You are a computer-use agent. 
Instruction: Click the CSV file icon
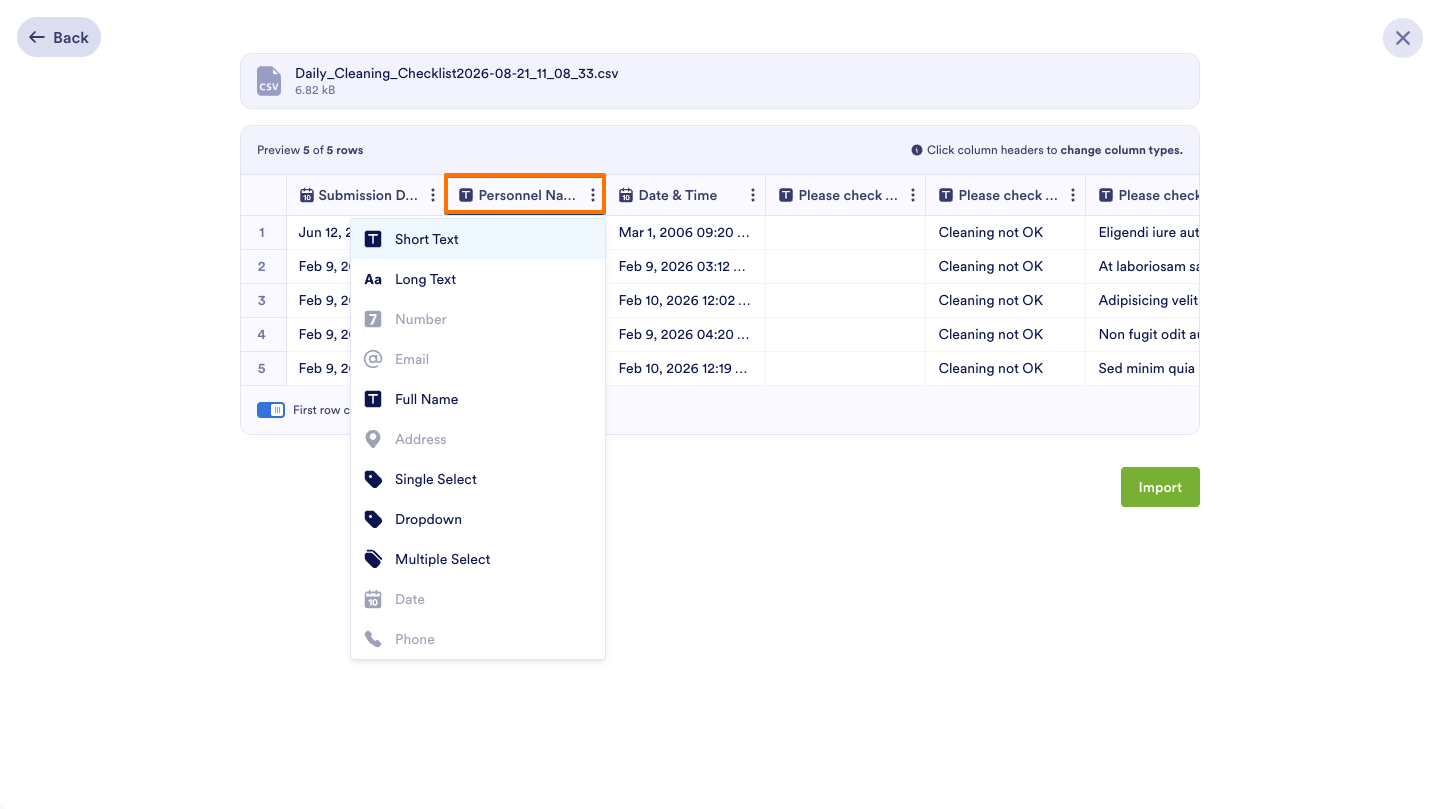269,81
